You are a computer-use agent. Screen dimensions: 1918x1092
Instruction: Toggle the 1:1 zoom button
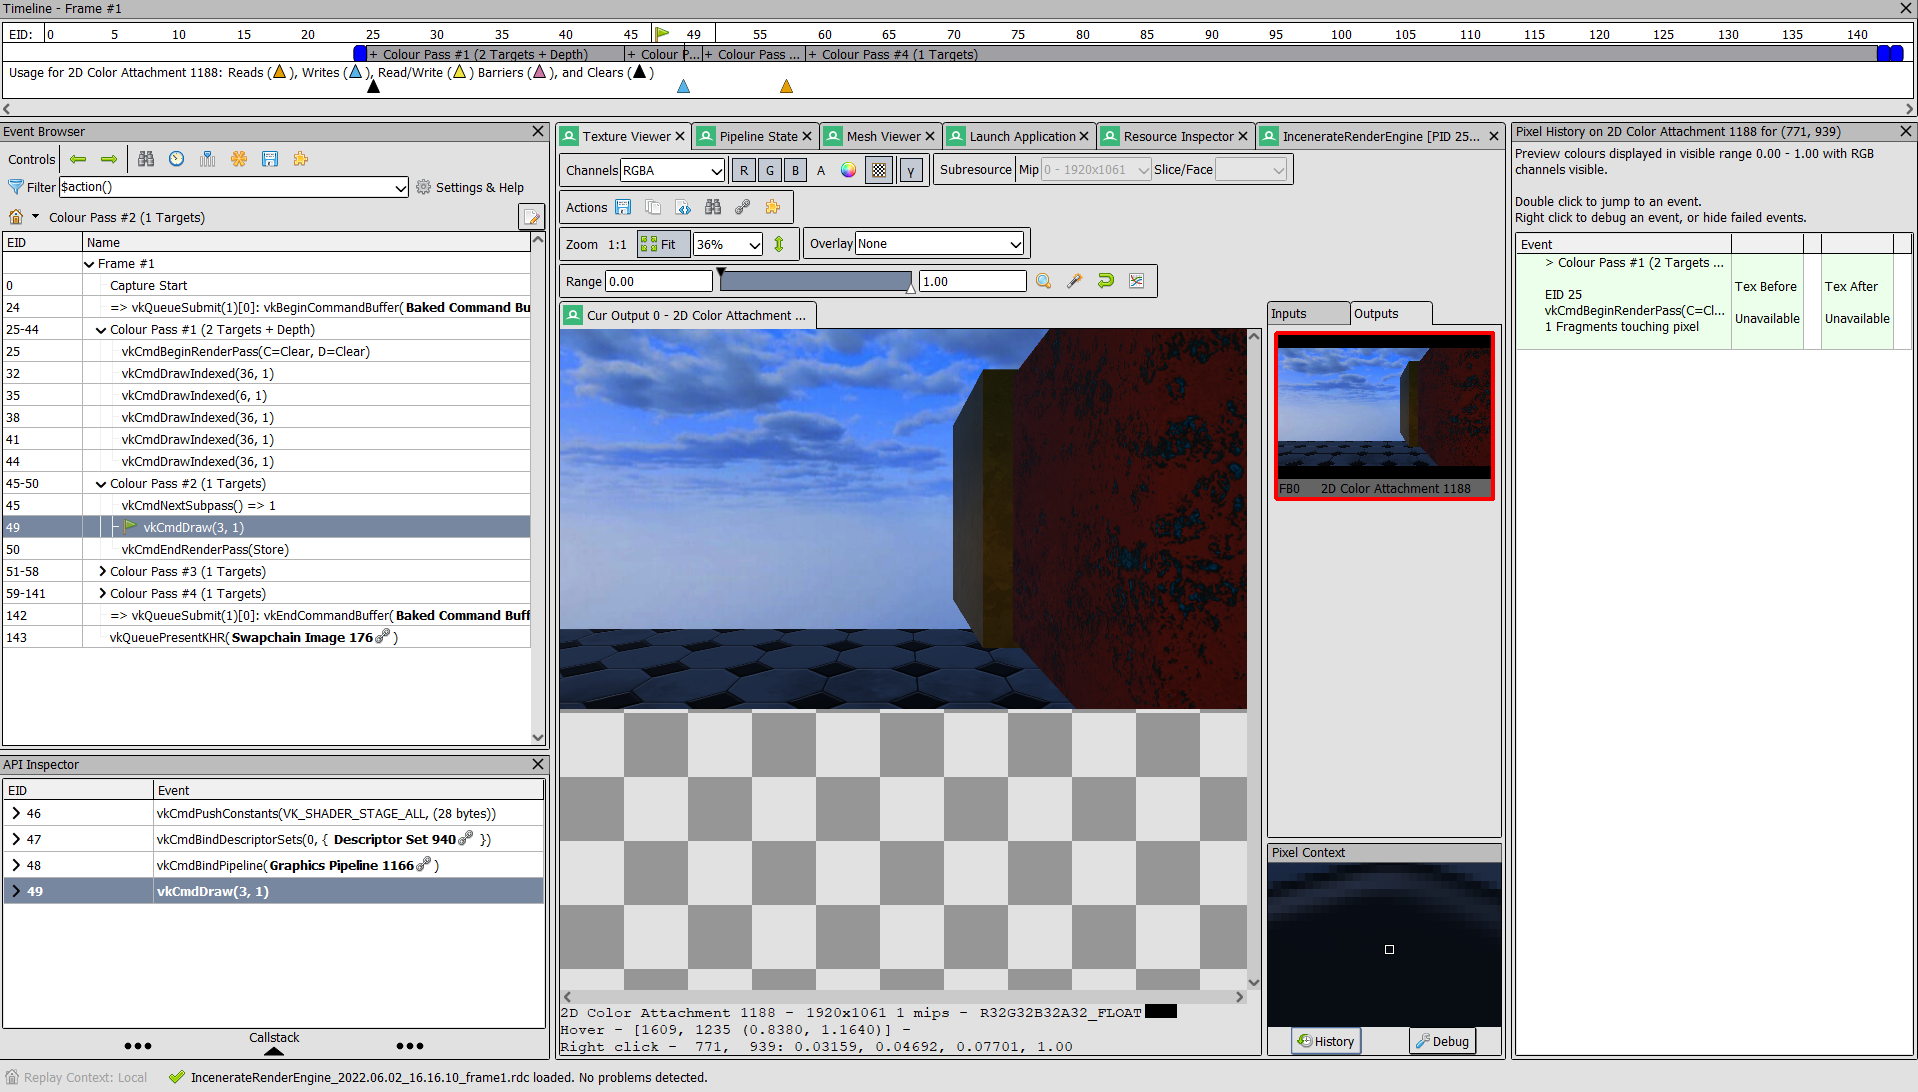coord(617,244)
